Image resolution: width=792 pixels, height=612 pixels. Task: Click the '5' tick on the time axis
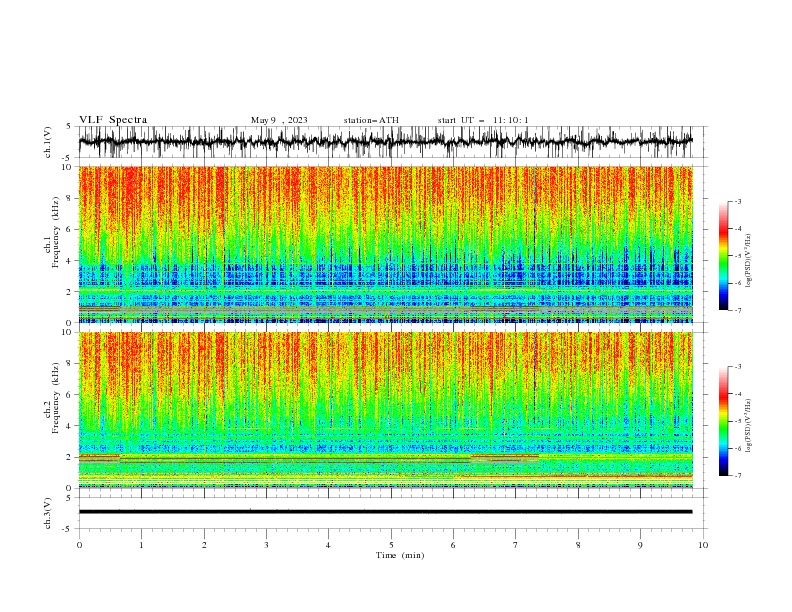point(391,545)
